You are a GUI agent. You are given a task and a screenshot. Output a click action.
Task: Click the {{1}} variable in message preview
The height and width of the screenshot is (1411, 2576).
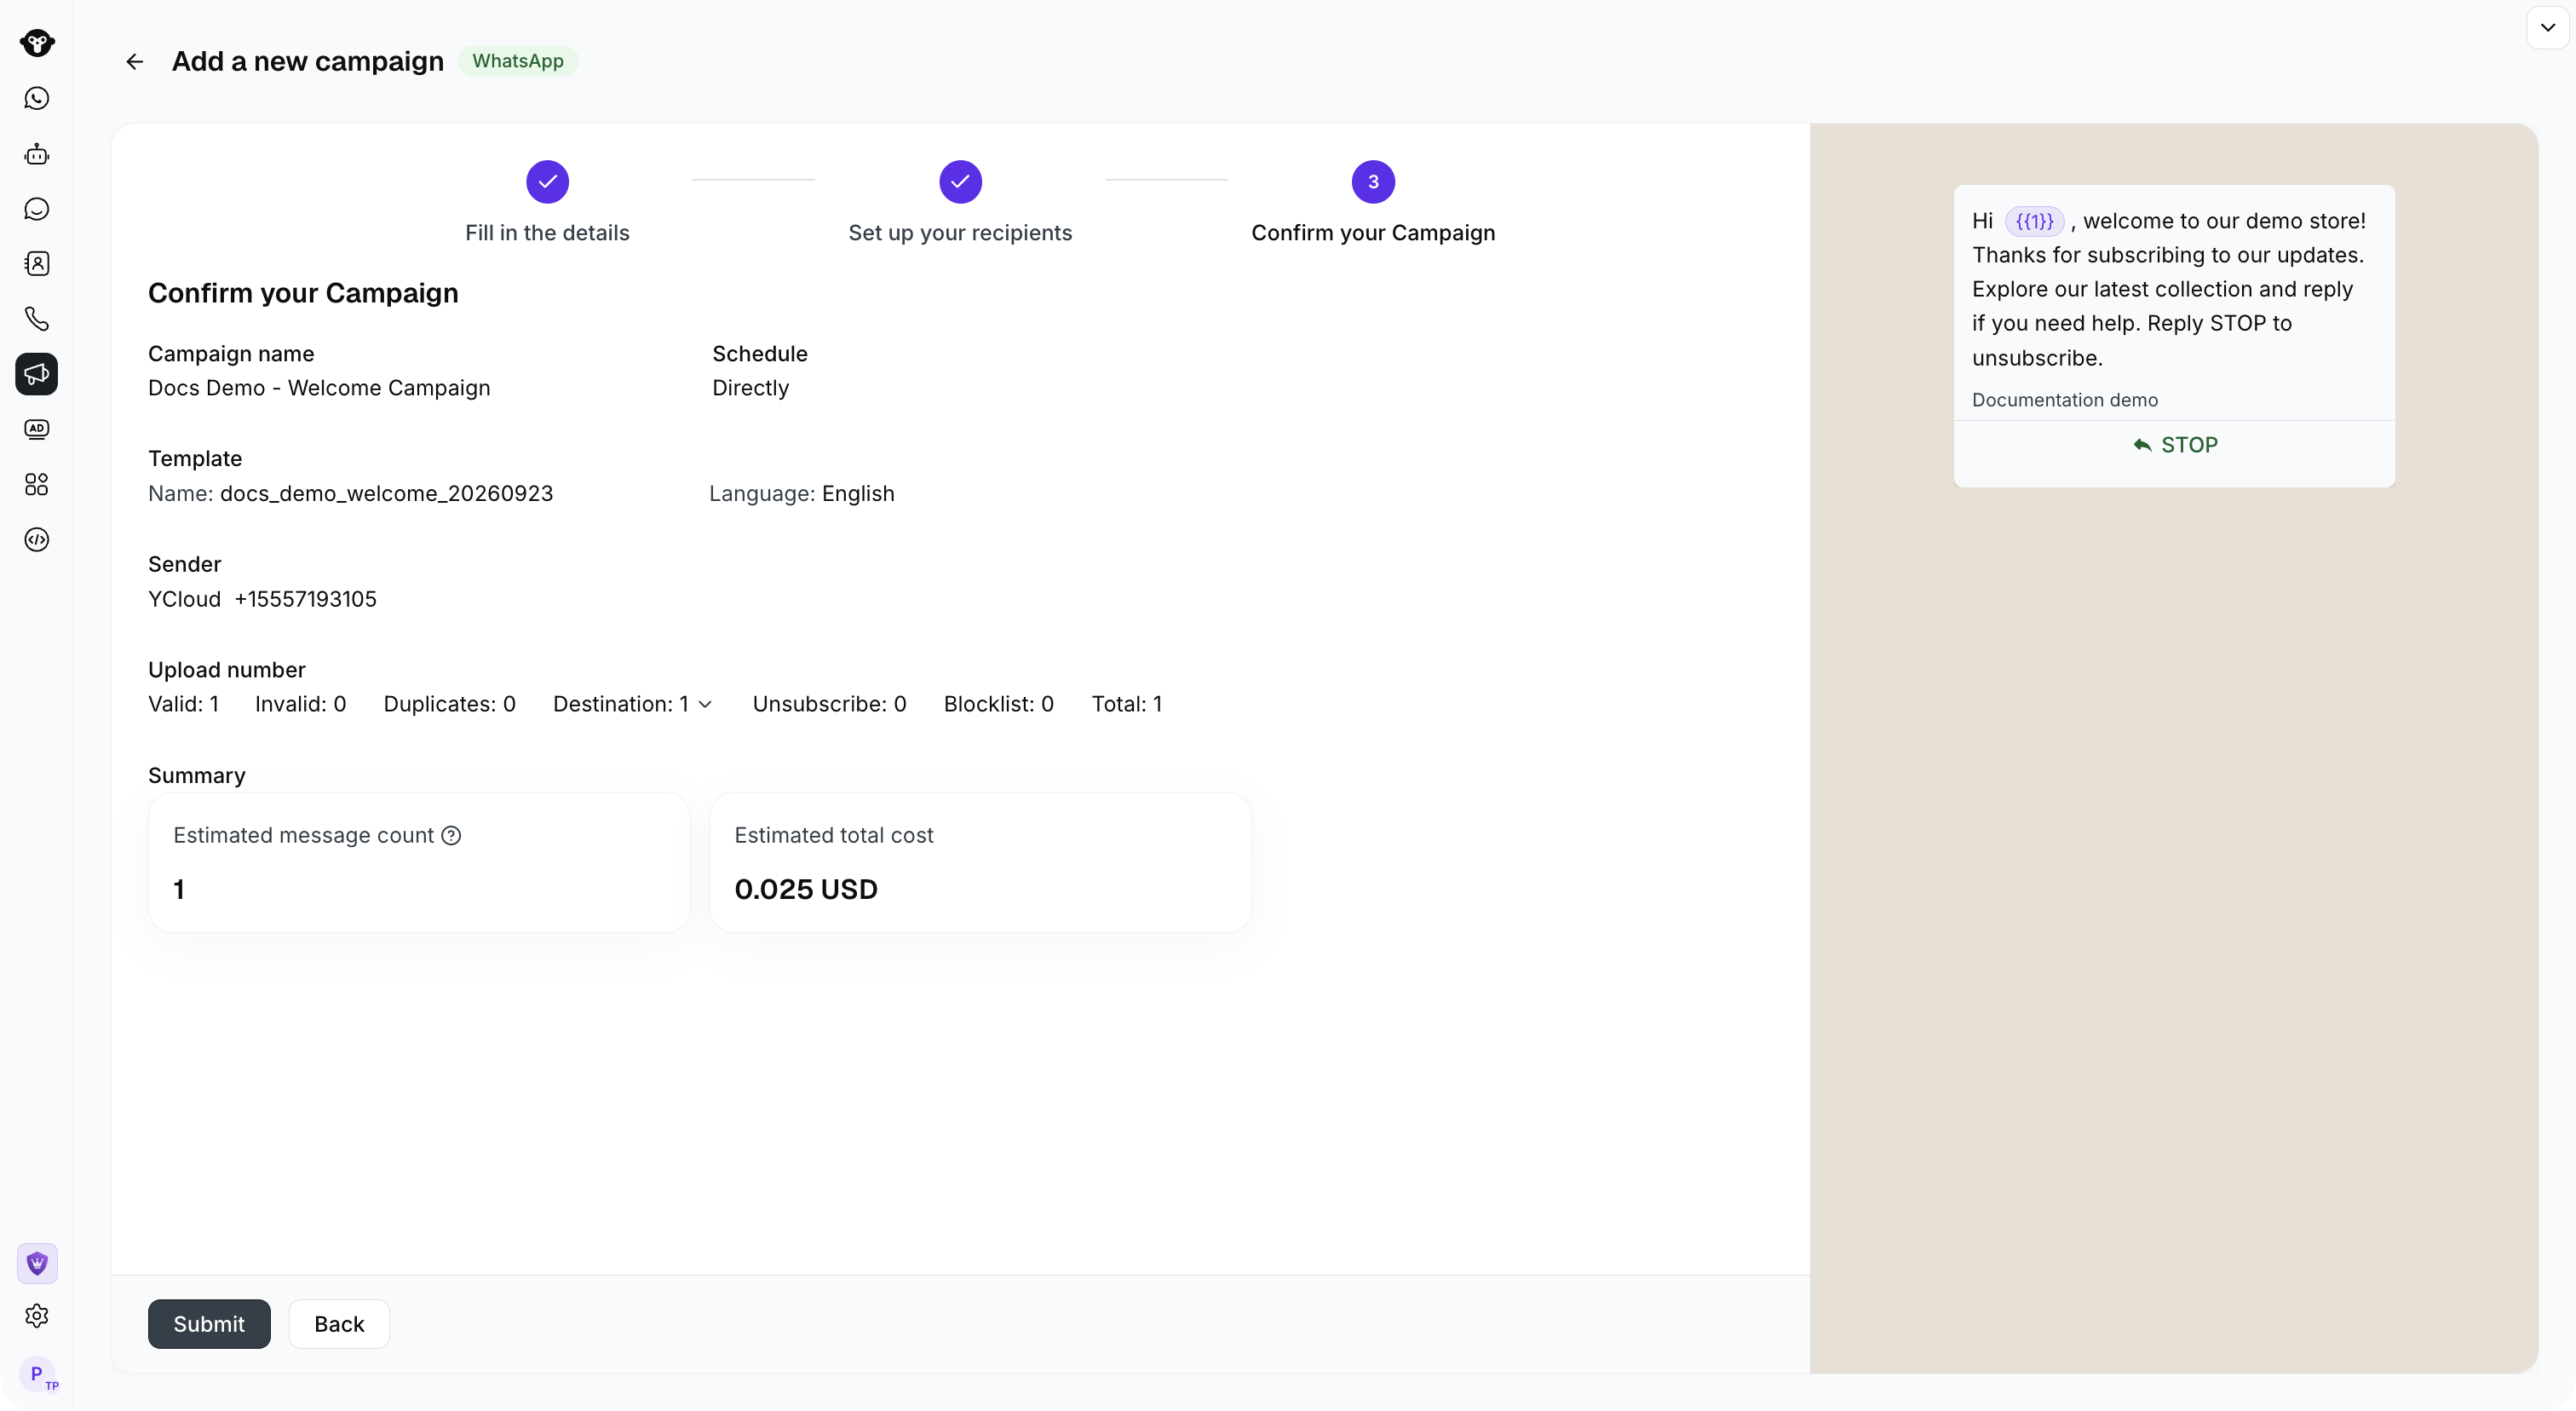[x=2034, y=221]
